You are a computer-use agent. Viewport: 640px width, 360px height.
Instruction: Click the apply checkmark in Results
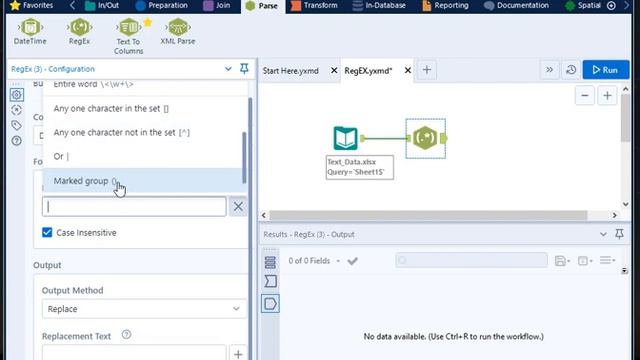tap(352, 261)
